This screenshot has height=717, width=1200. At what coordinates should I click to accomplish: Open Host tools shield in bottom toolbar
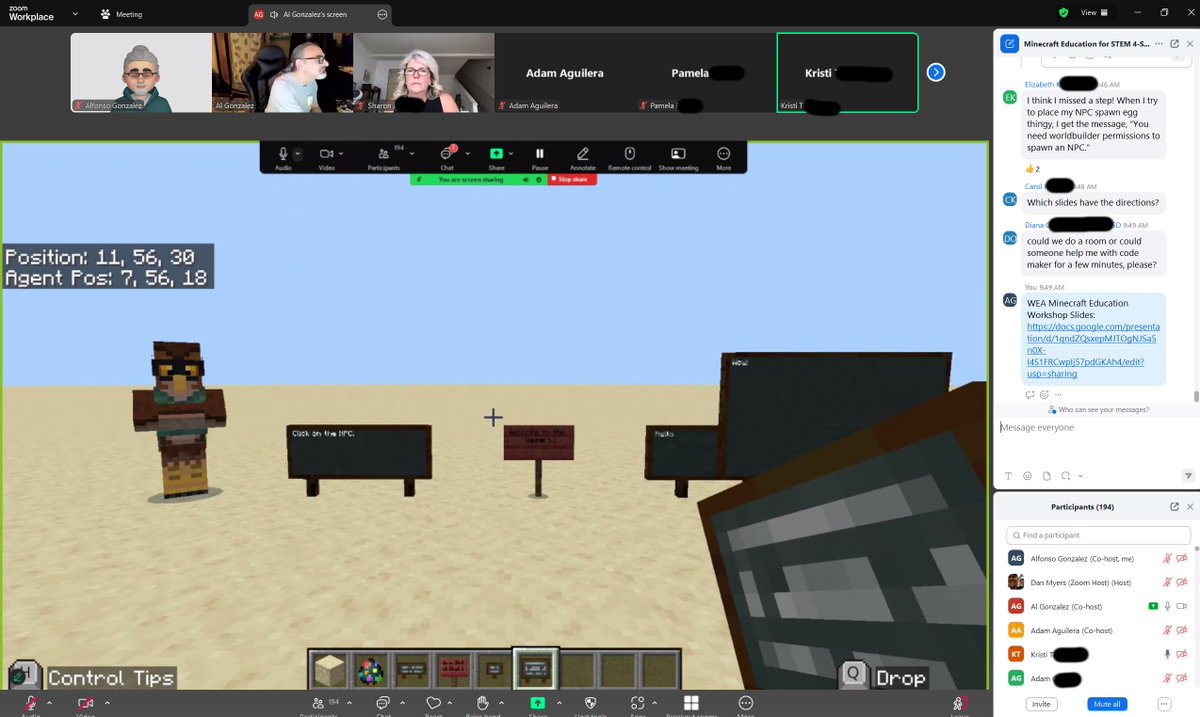pos(590,703)
